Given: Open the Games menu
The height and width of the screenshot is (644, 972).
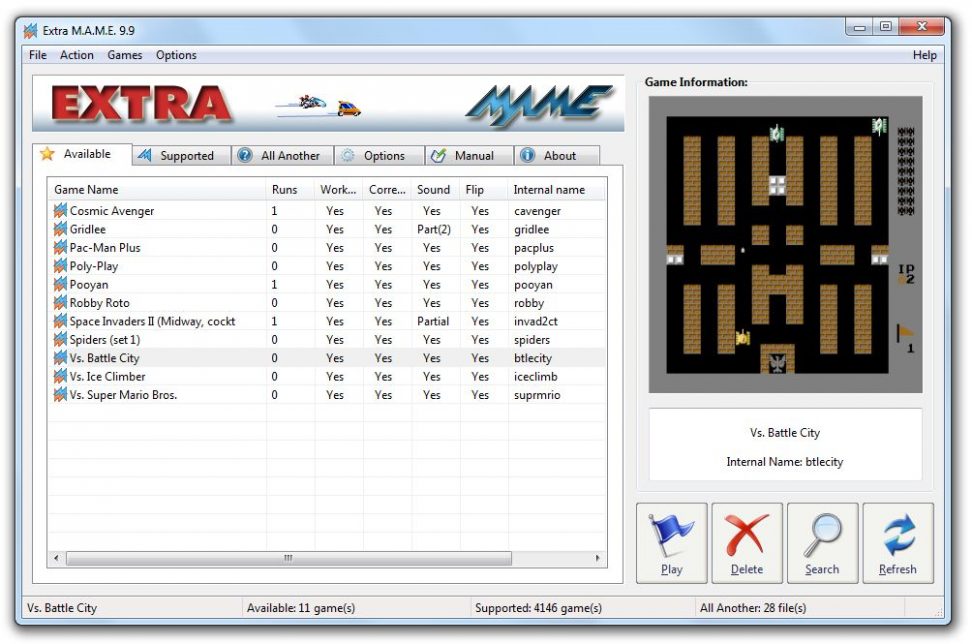Looking at the screenshot, I should (x=124, y=55).
